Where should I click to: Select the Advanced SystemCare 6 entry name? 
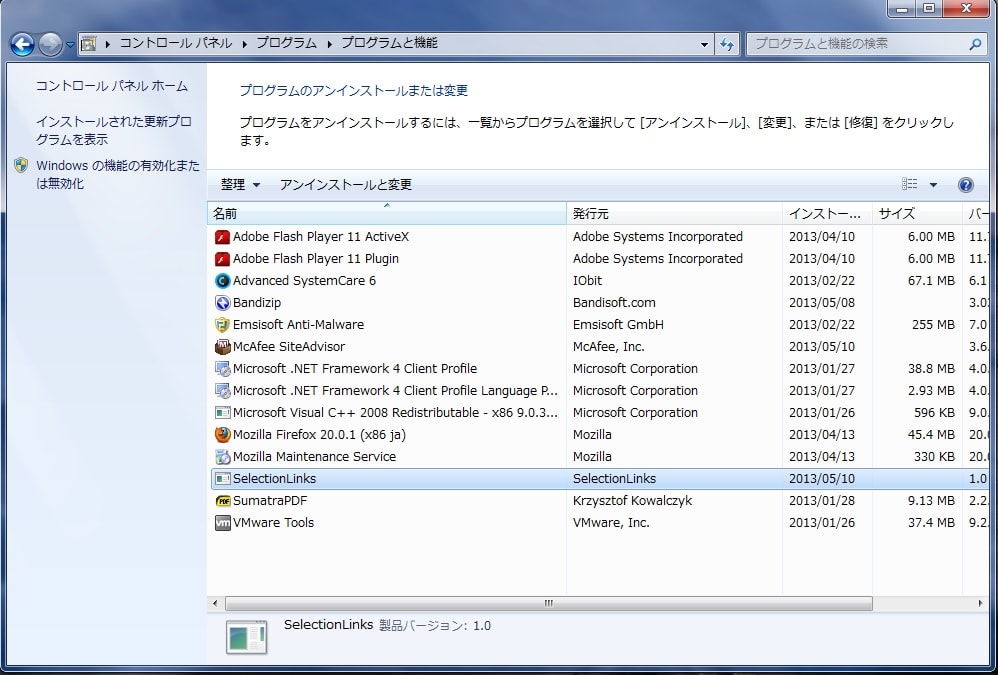(x=304, y=281)
